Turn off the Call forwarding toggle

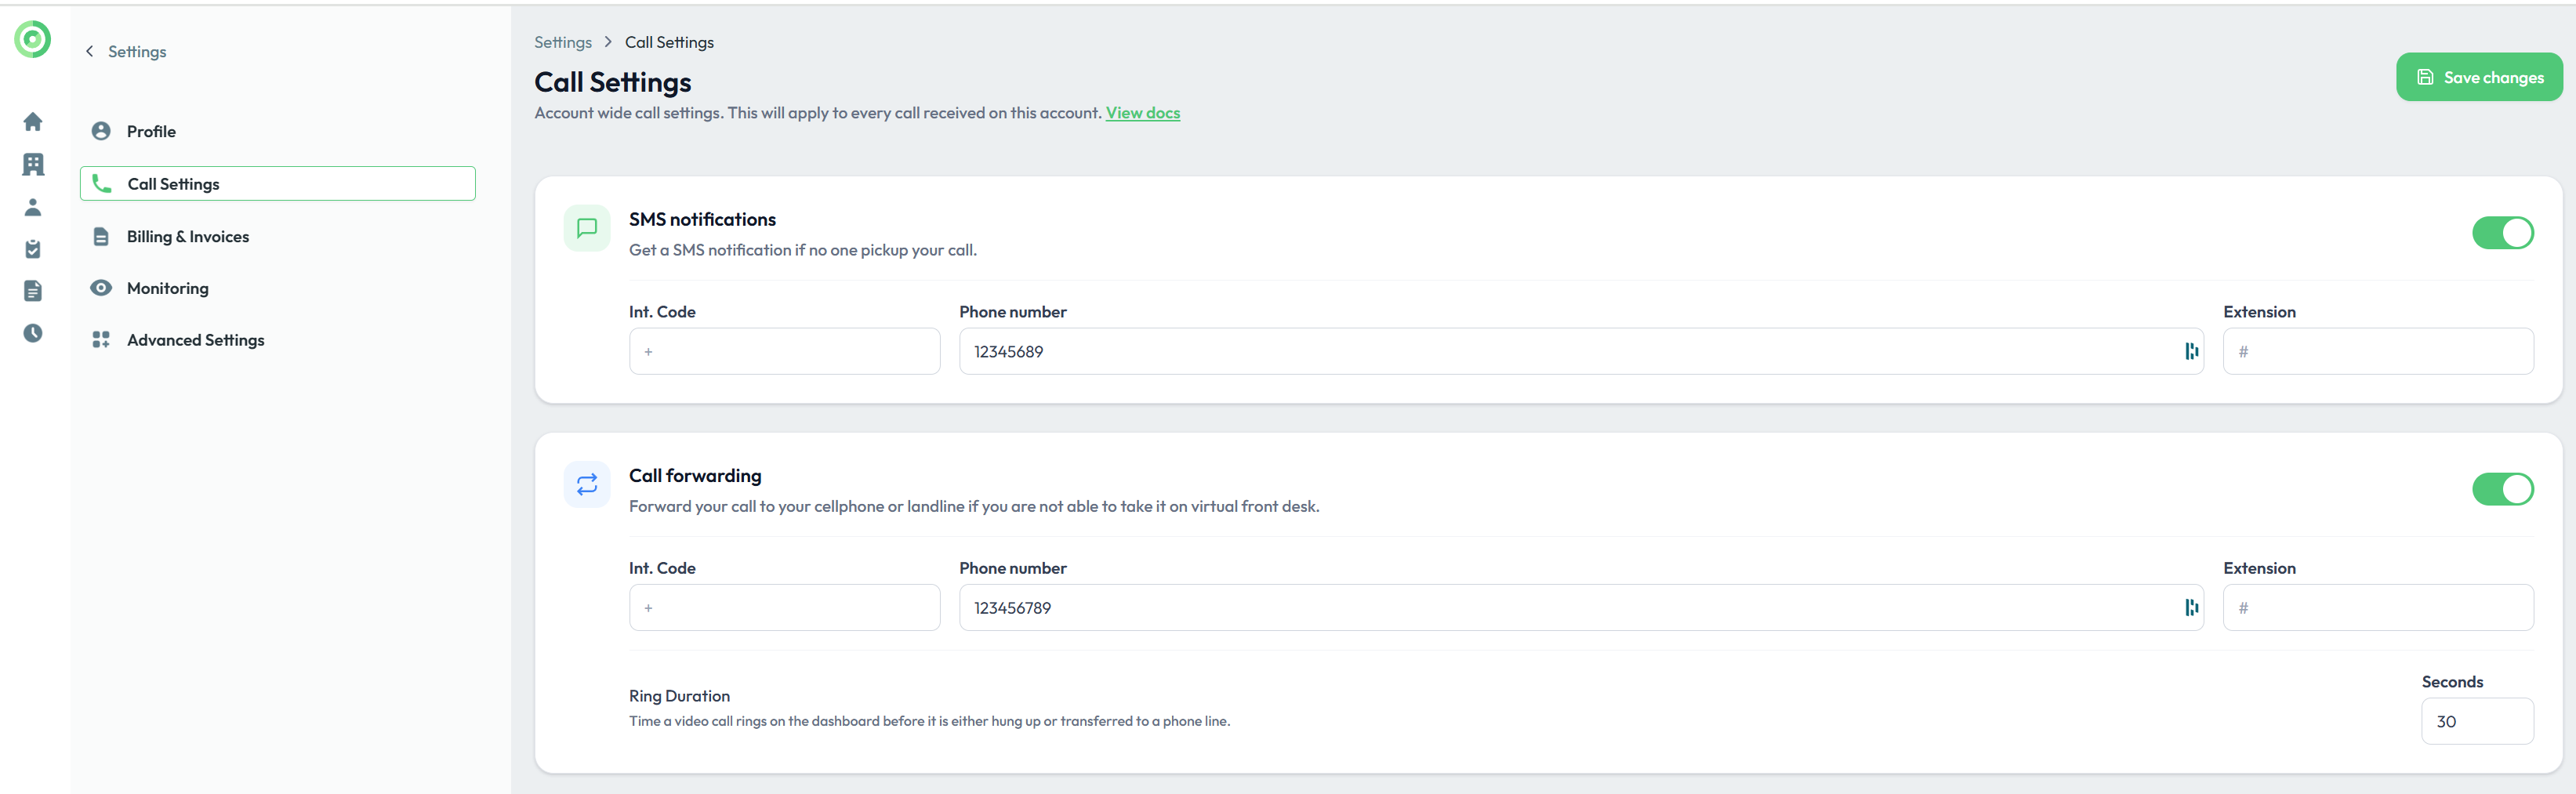pos(2502,489)
